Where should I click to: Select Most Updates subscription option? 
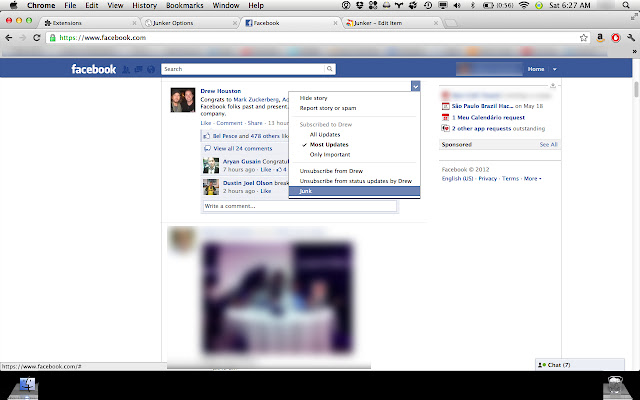[x=329, y=144]
